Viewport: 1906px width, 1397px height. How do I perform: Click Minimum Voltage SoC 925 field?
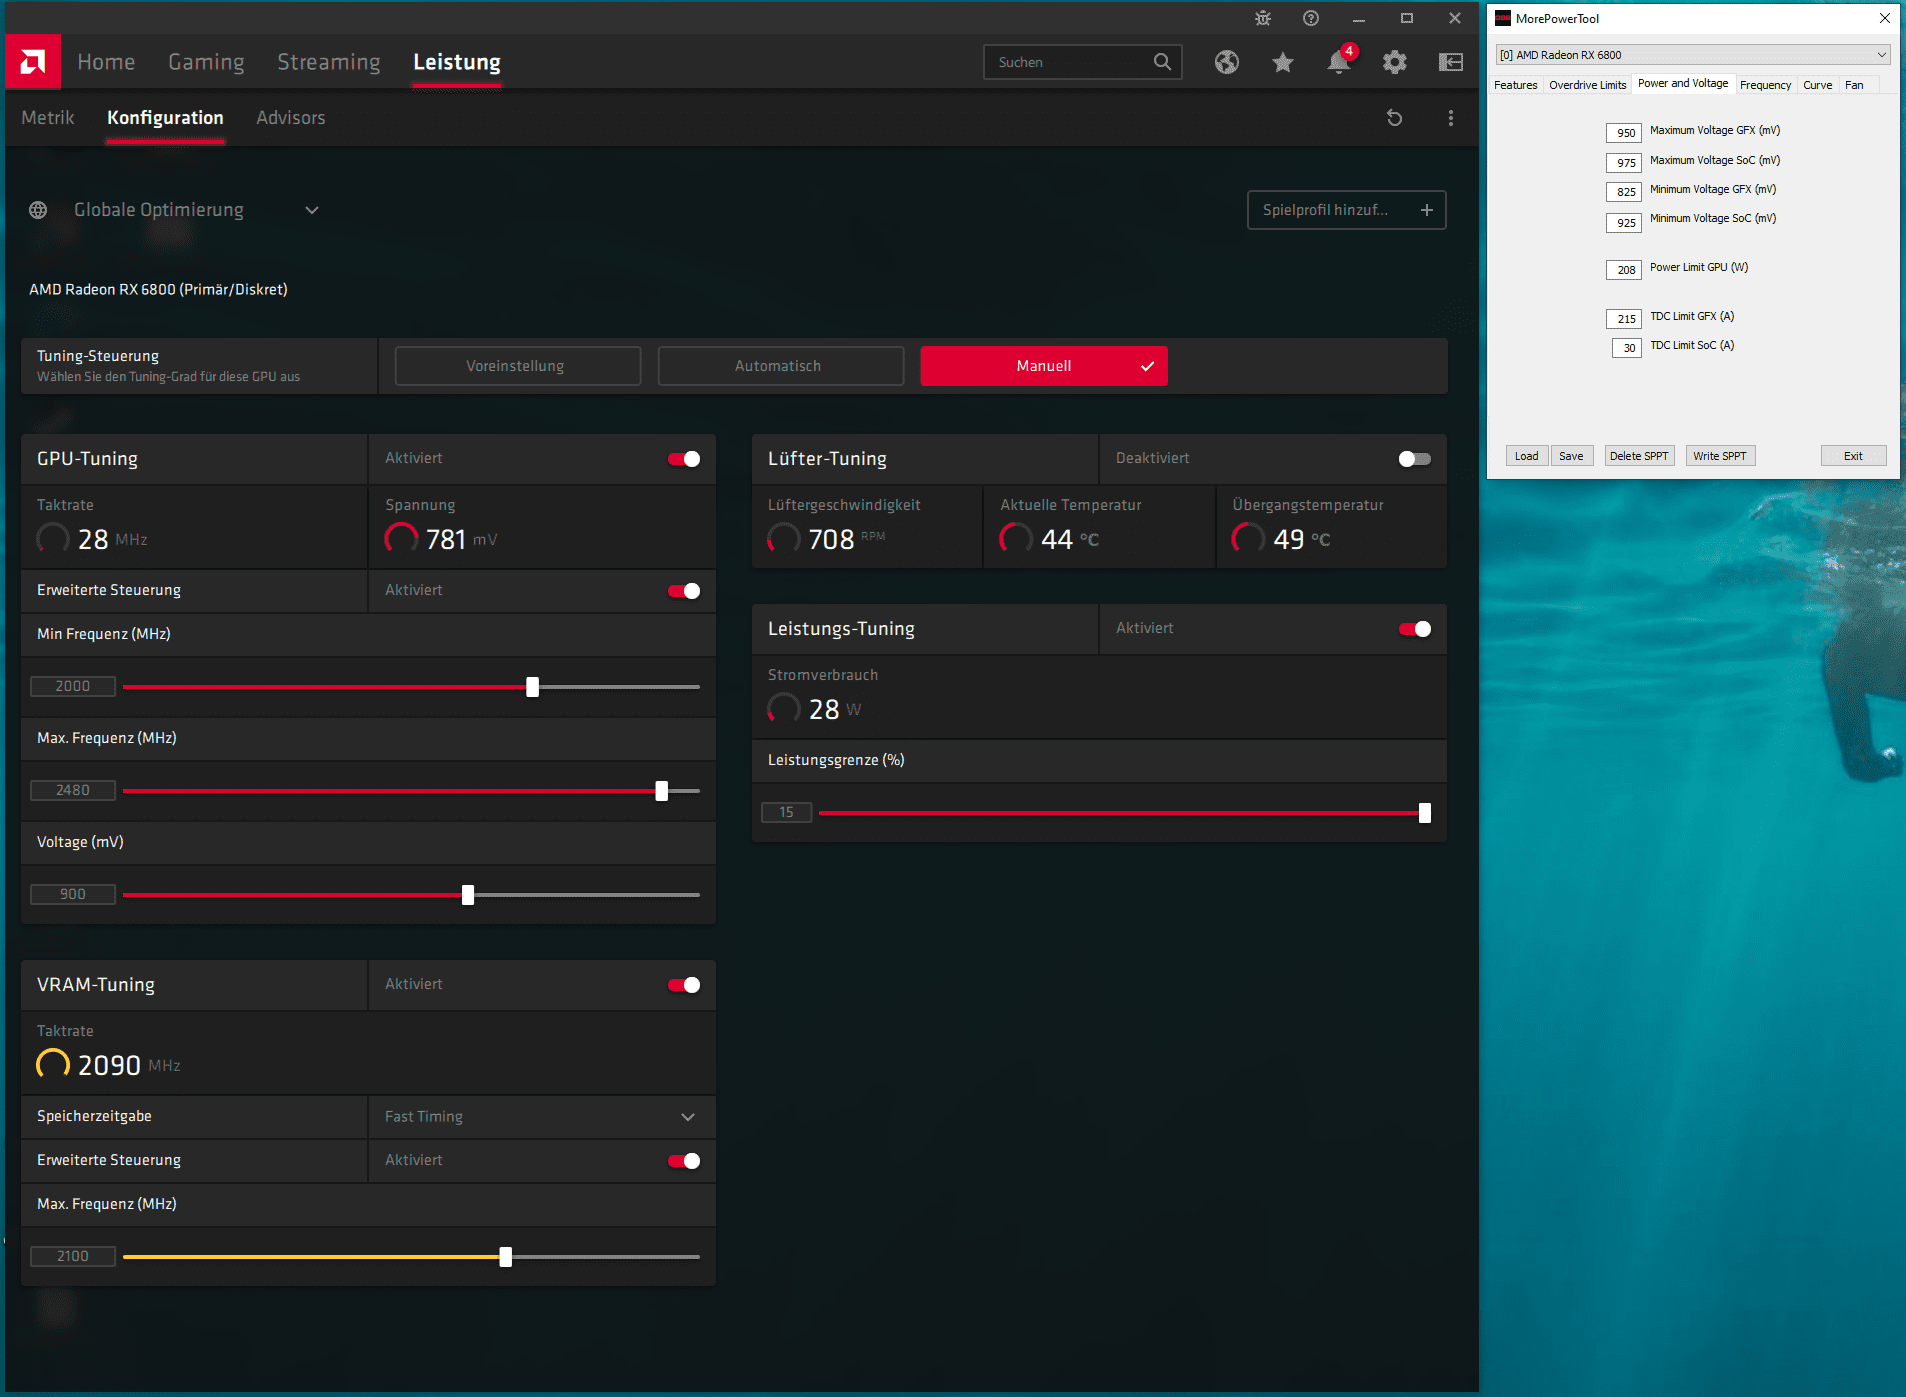pyautogui.click(x=1624, y=222)
